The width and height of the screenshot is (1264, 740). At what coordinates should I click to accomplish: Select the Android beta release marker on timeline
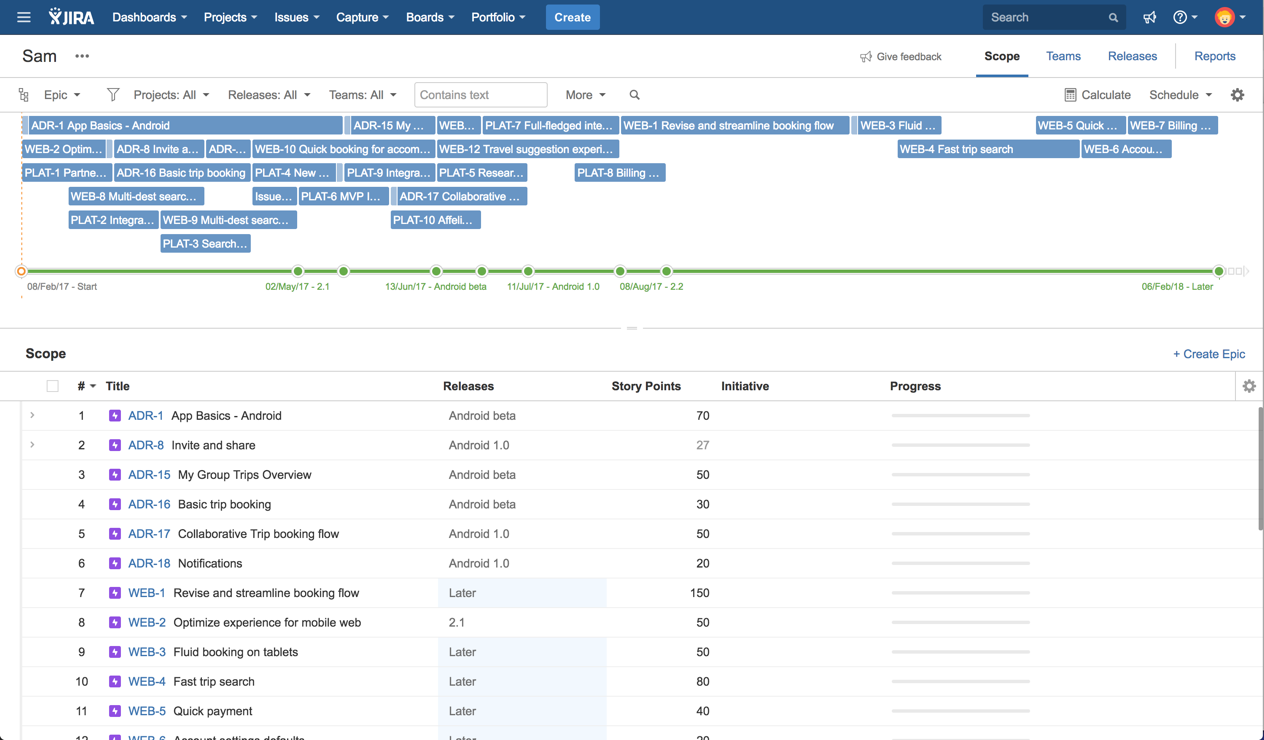(436, 271)
